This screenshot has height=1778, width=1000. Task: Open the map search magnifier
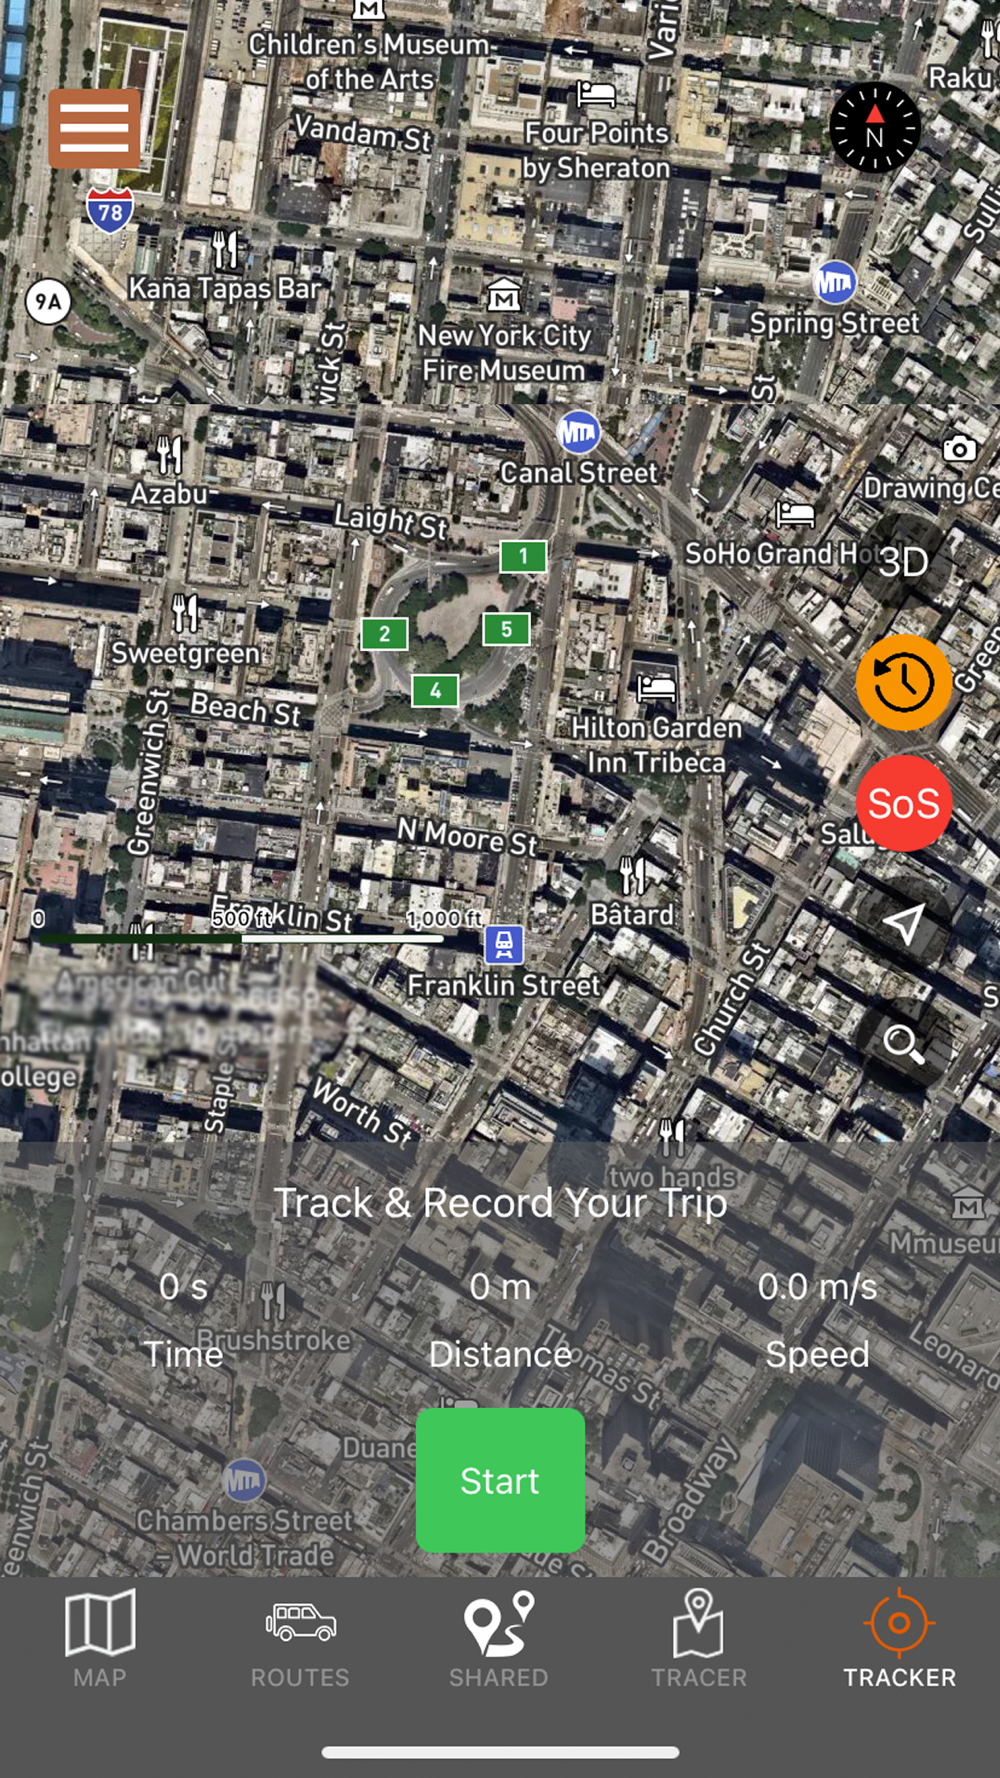(903, 1043)
